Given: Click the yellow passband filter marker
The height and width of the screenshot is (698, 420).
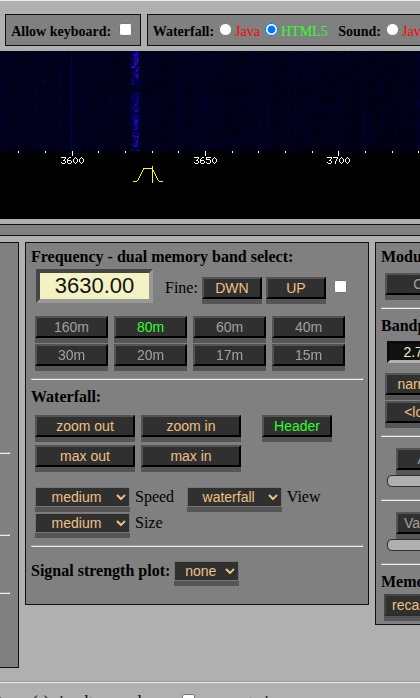Looking at the screenshot, I should click(148, 174).
